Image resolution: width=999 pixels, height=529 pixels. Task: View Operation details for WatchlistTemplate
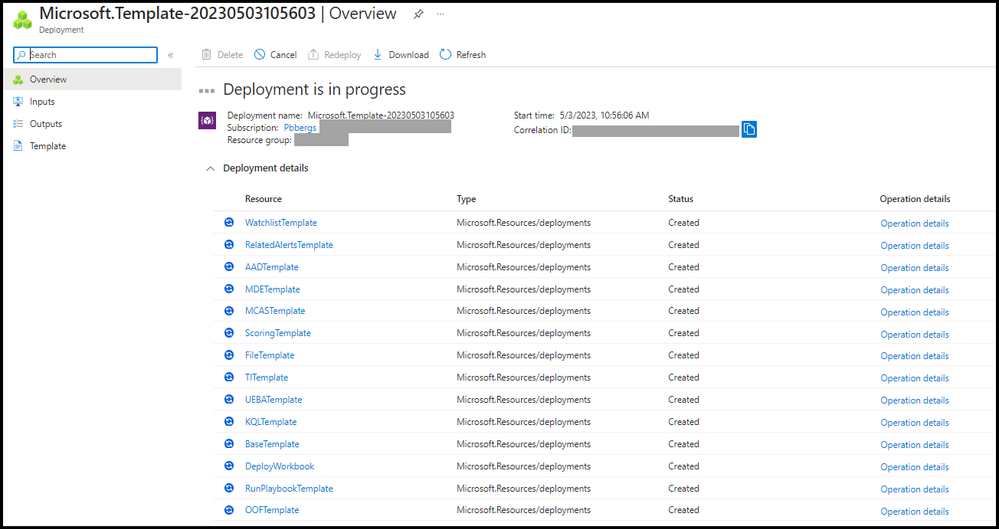pyautogui.click(x=914, y=224)
